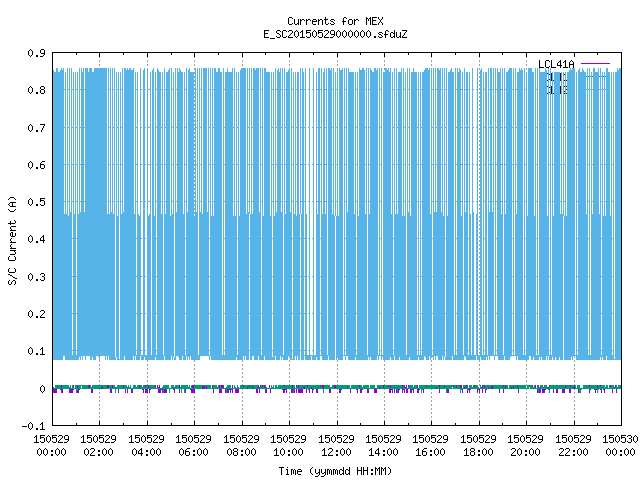This screenshot has height=480, width=640.
Task: Click the 0.6 y-axis tick label
Action: click(36, 165)
